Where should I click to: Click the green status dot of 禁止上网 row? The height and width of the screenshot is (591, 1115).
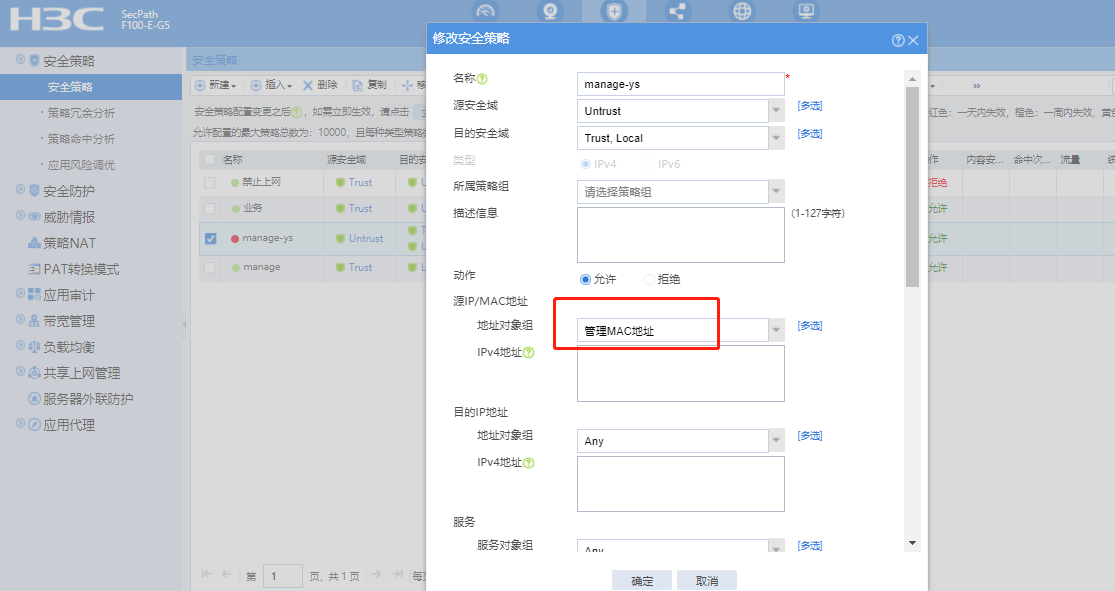(235, 183)
